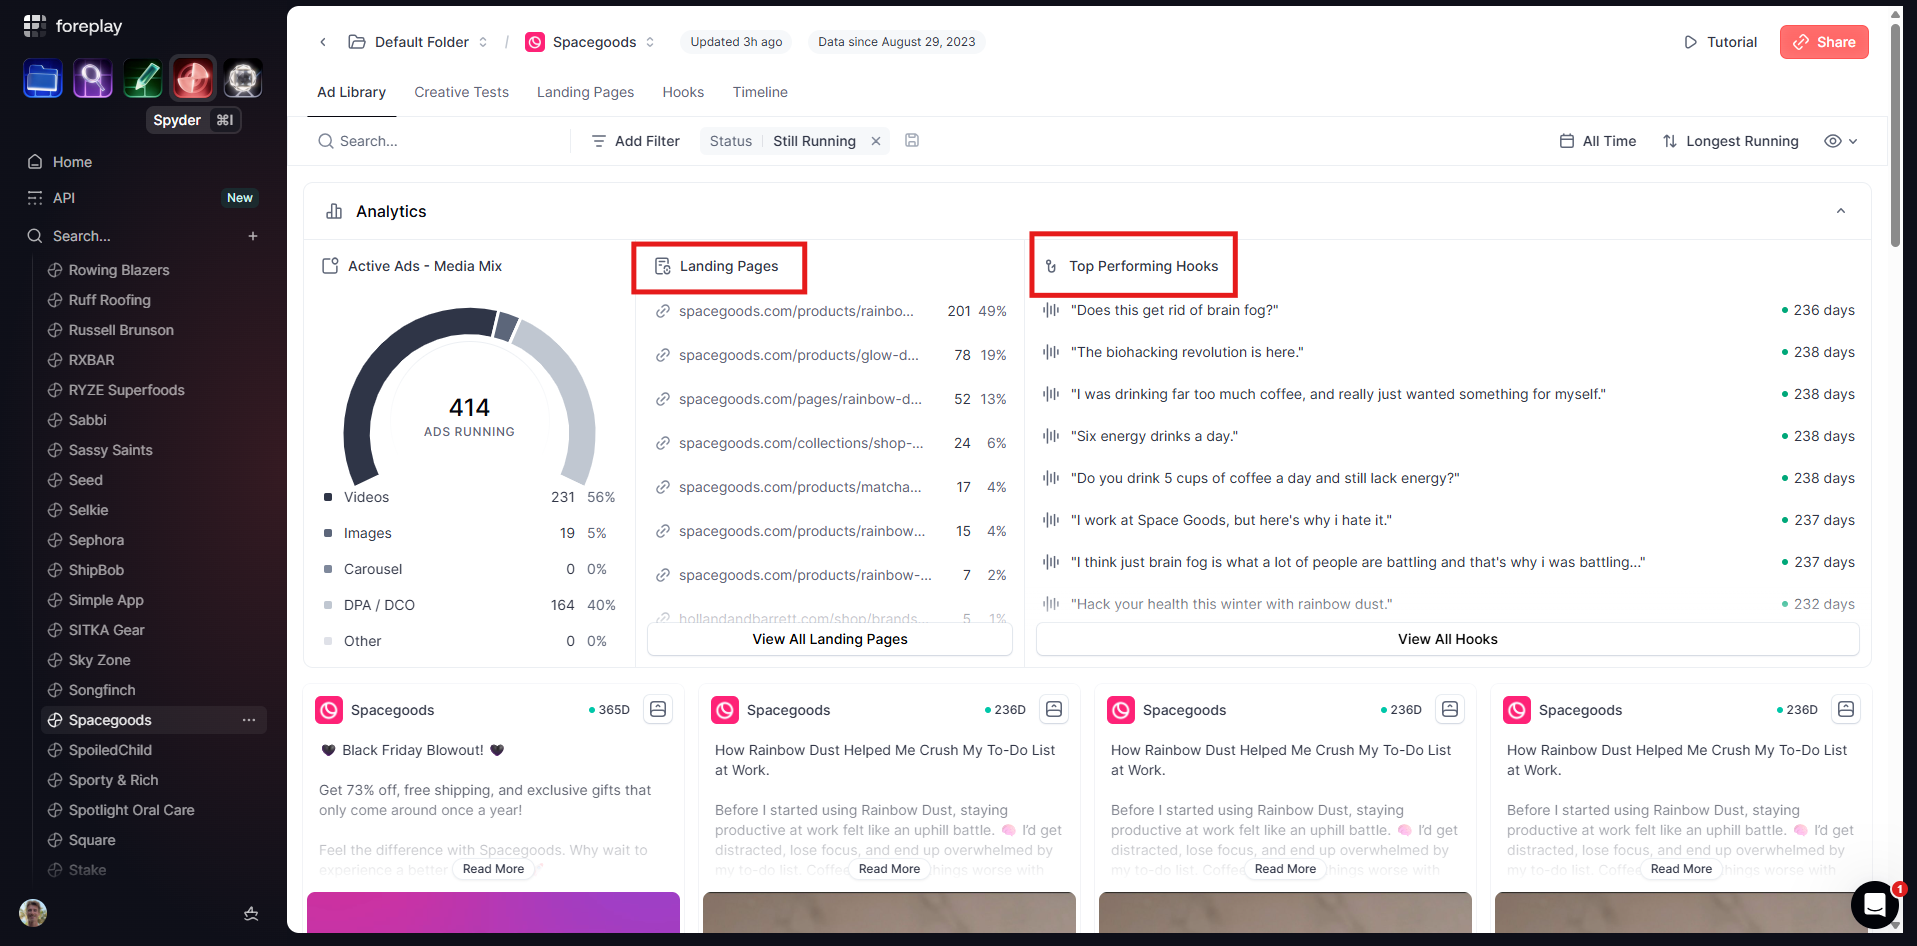Click Add Filter
1917x946 pixels.
tap(635, 141)
